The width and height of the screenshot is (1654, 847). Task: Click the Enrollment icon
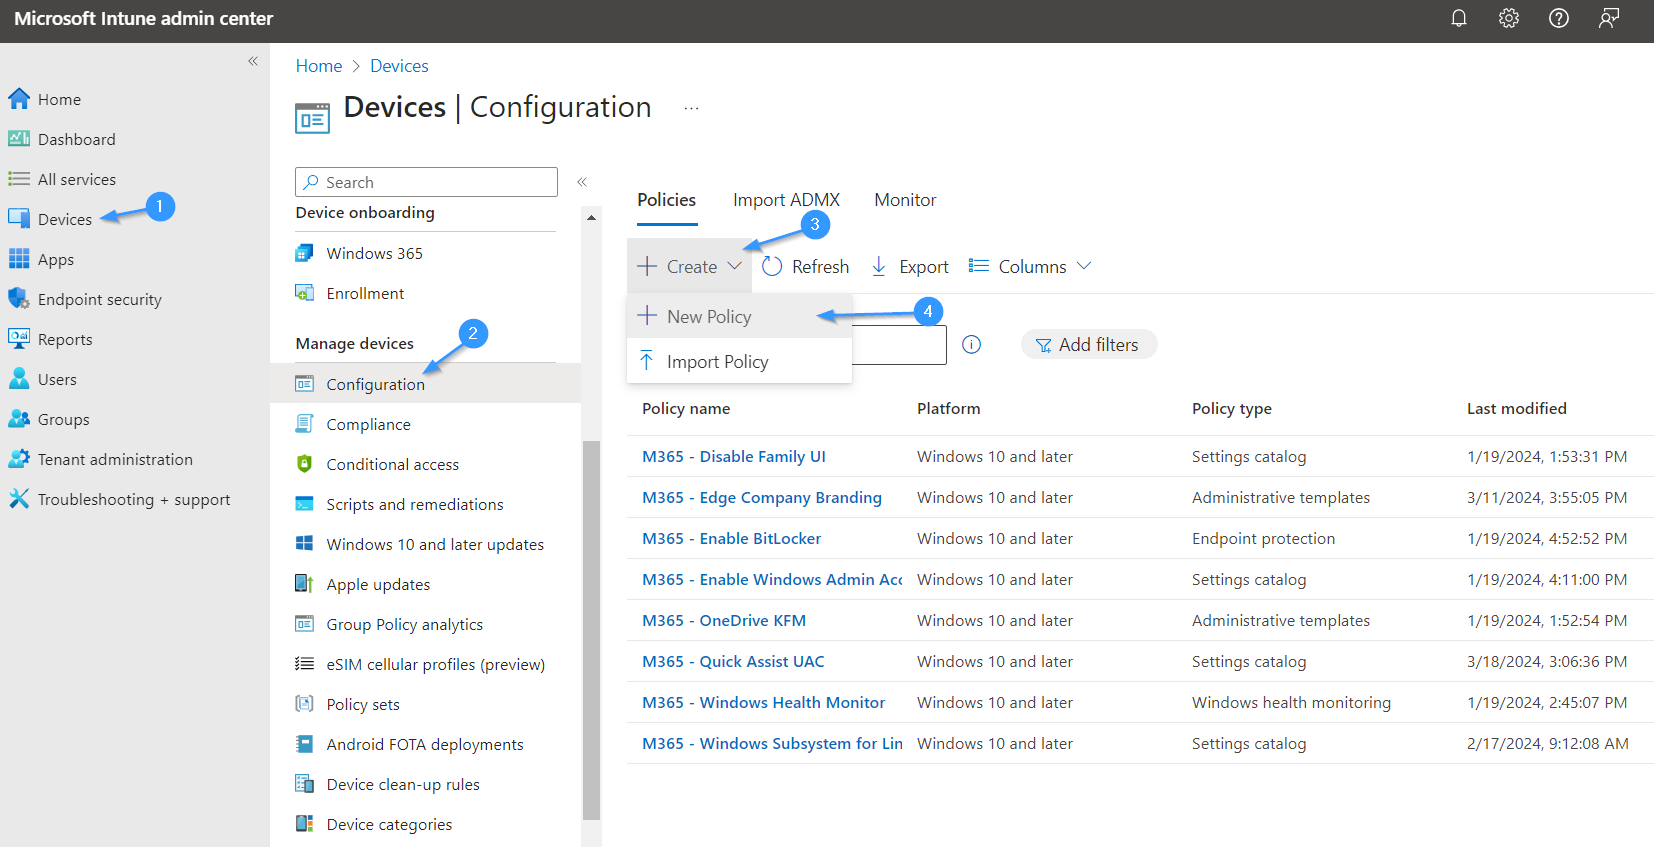[305, 293]
